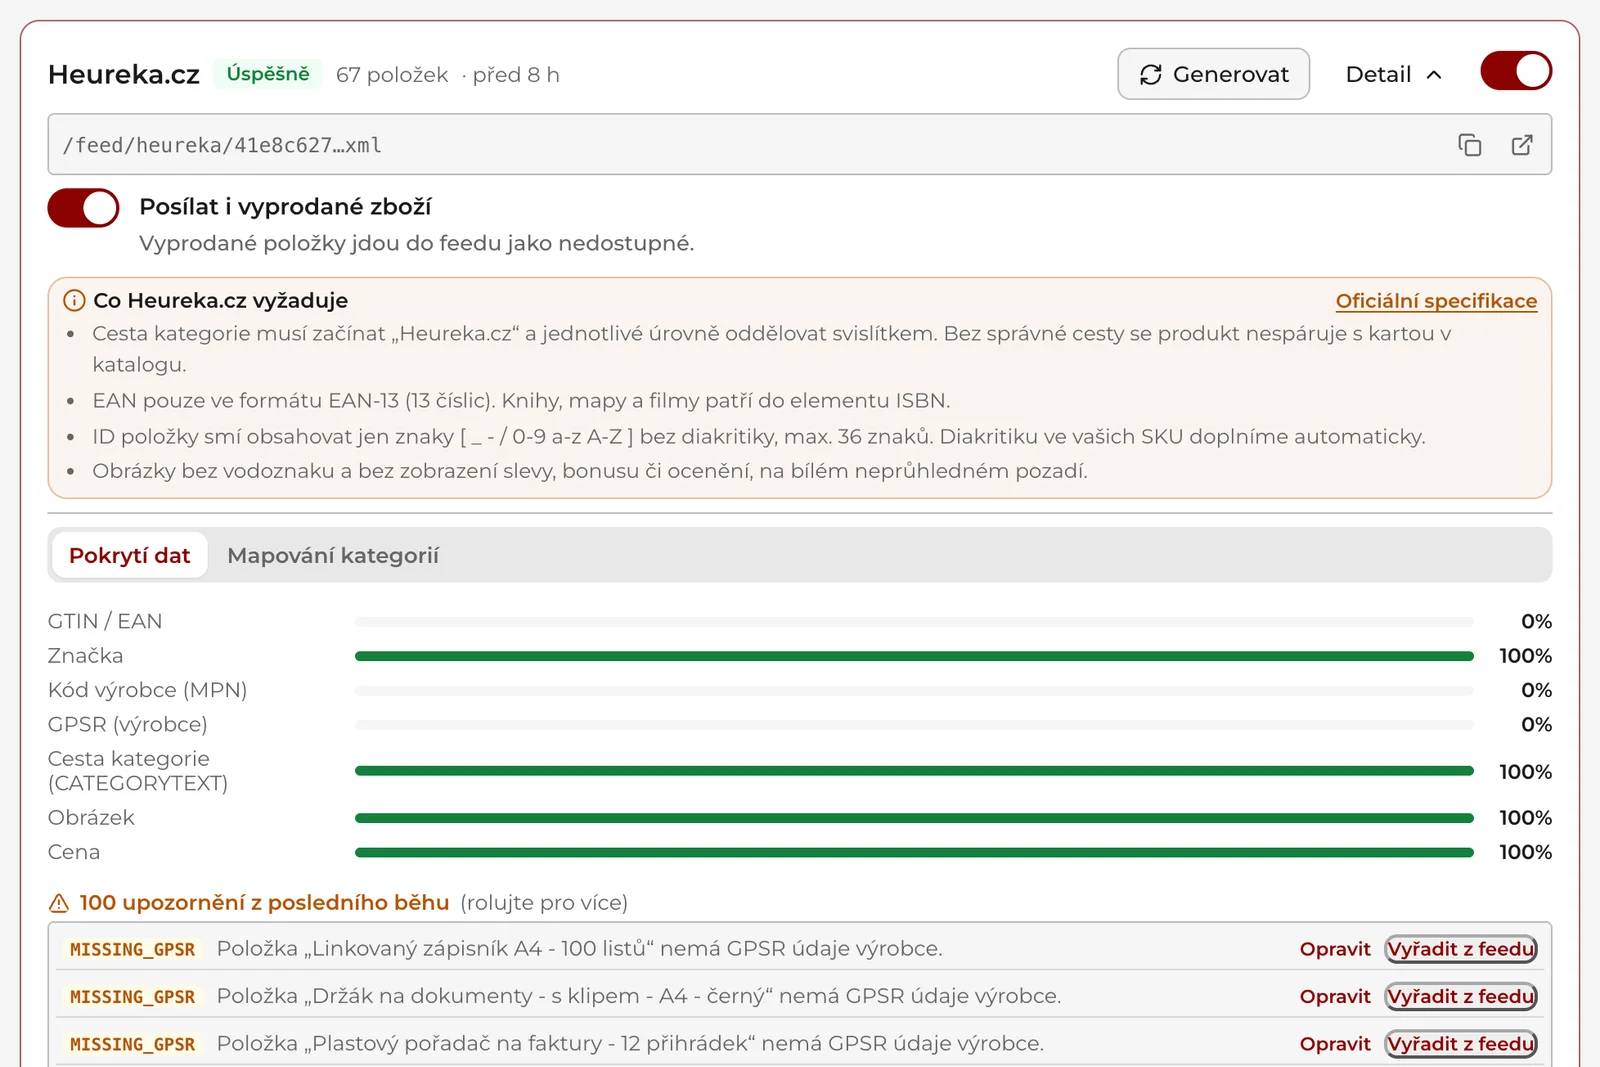This screenshot has height=1067, width=1600.
Task: Click the Cena coverage label
Action: pyautogui.click(x=74, y=852)
